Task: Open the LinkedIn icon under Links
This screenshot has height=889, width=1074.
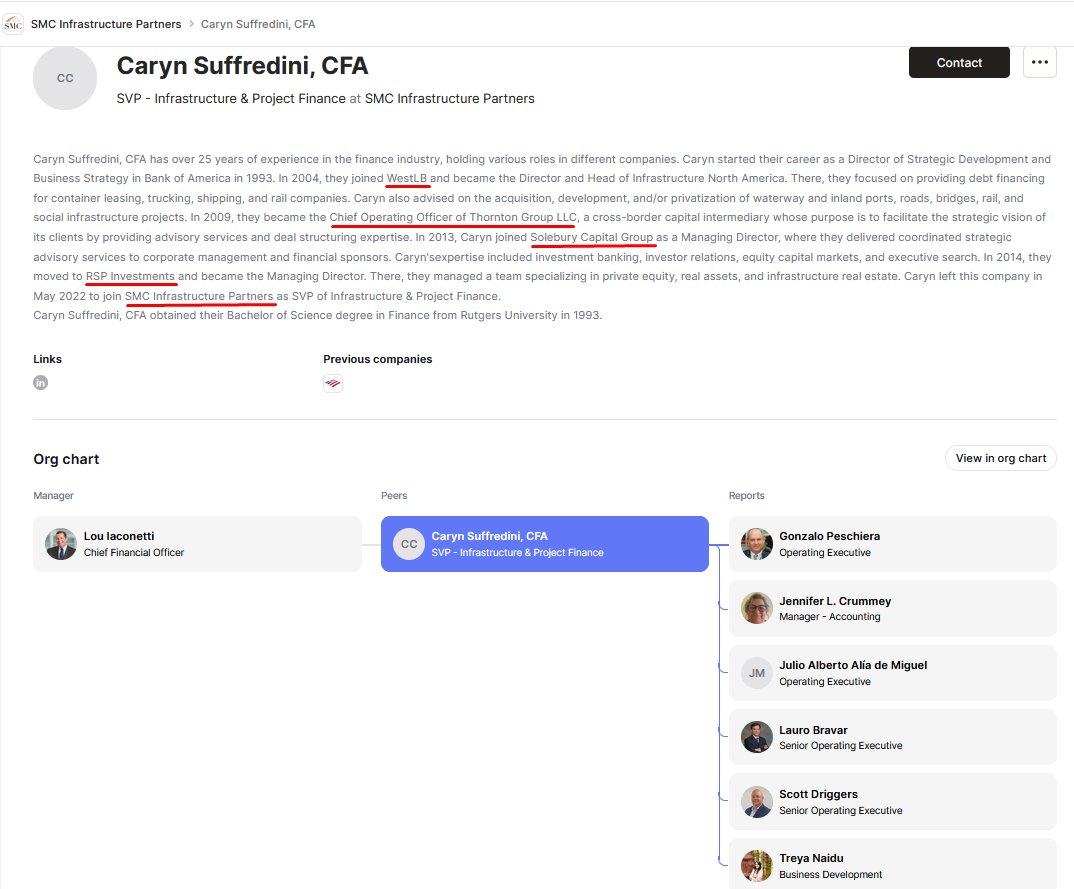Action: tap(40, 383)
